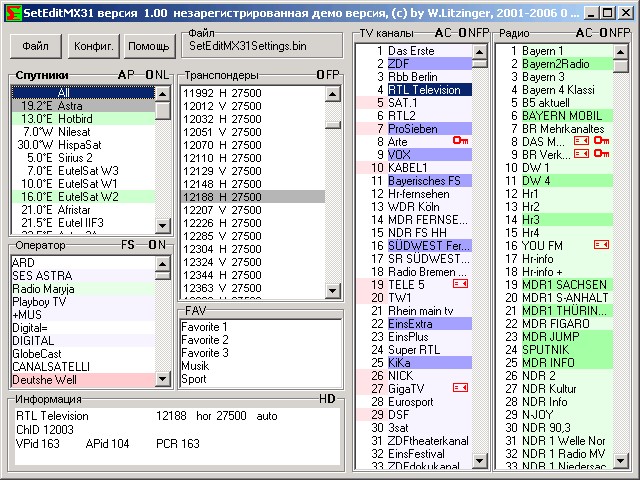
Task: Click the SetEditMX31 title bar application icon
Action: point(12,10)
